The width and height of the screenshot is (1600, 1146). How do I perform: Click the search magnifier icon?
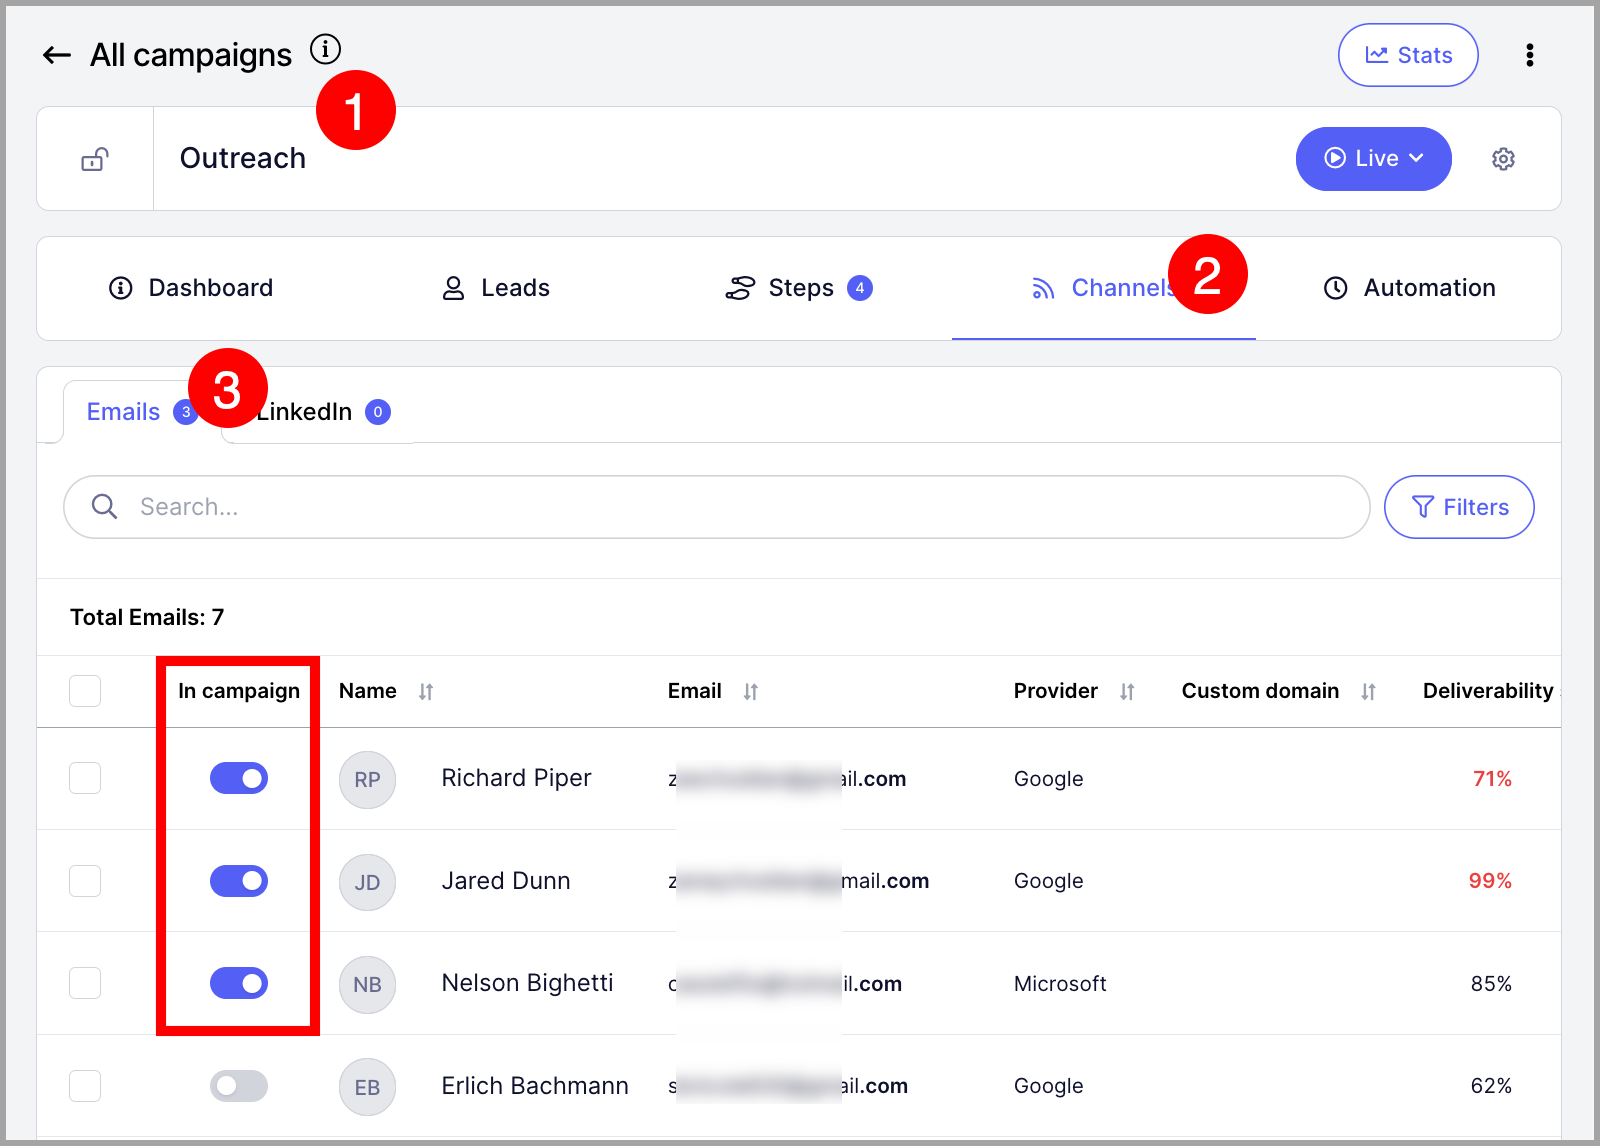[x=104, y=506]
